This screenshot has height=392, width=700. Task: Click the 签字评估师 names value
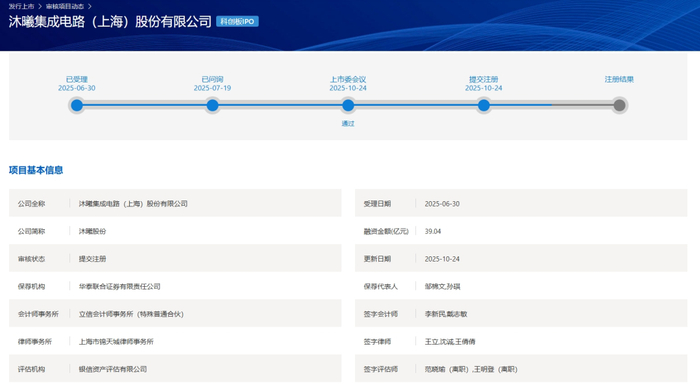tap(471, 370)
